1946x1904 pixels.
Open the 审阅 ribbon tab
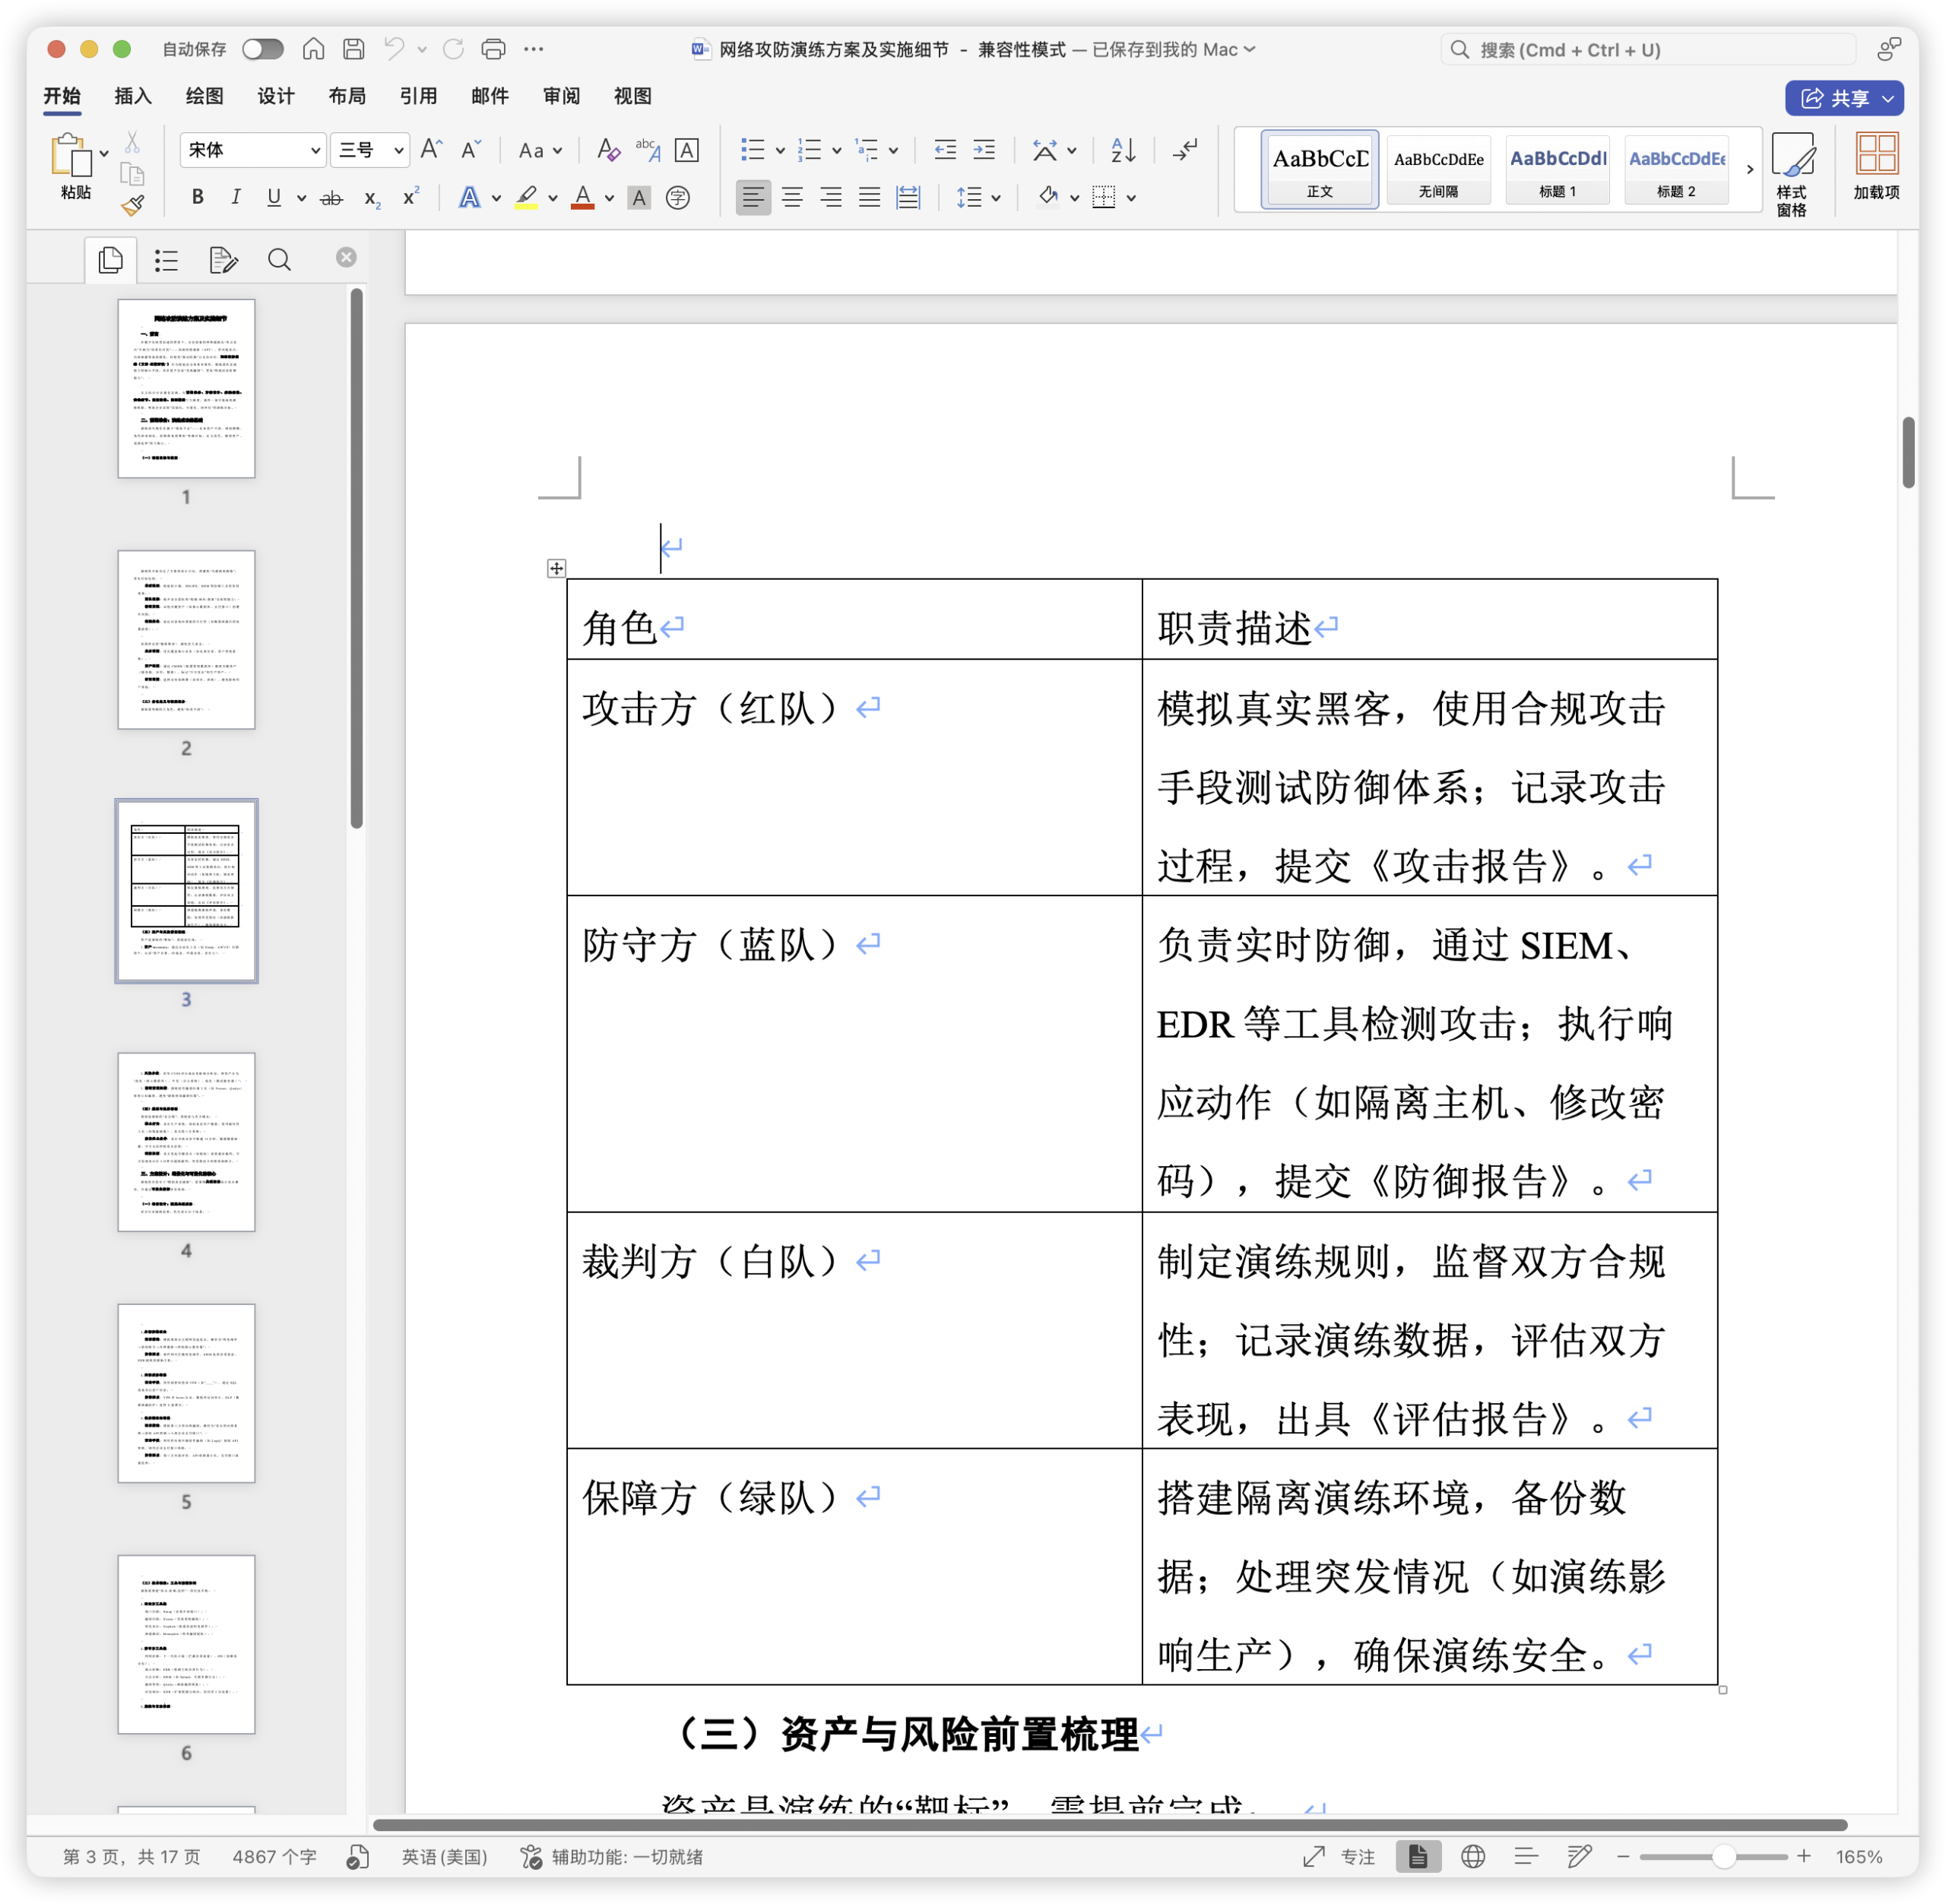[561, 96]
